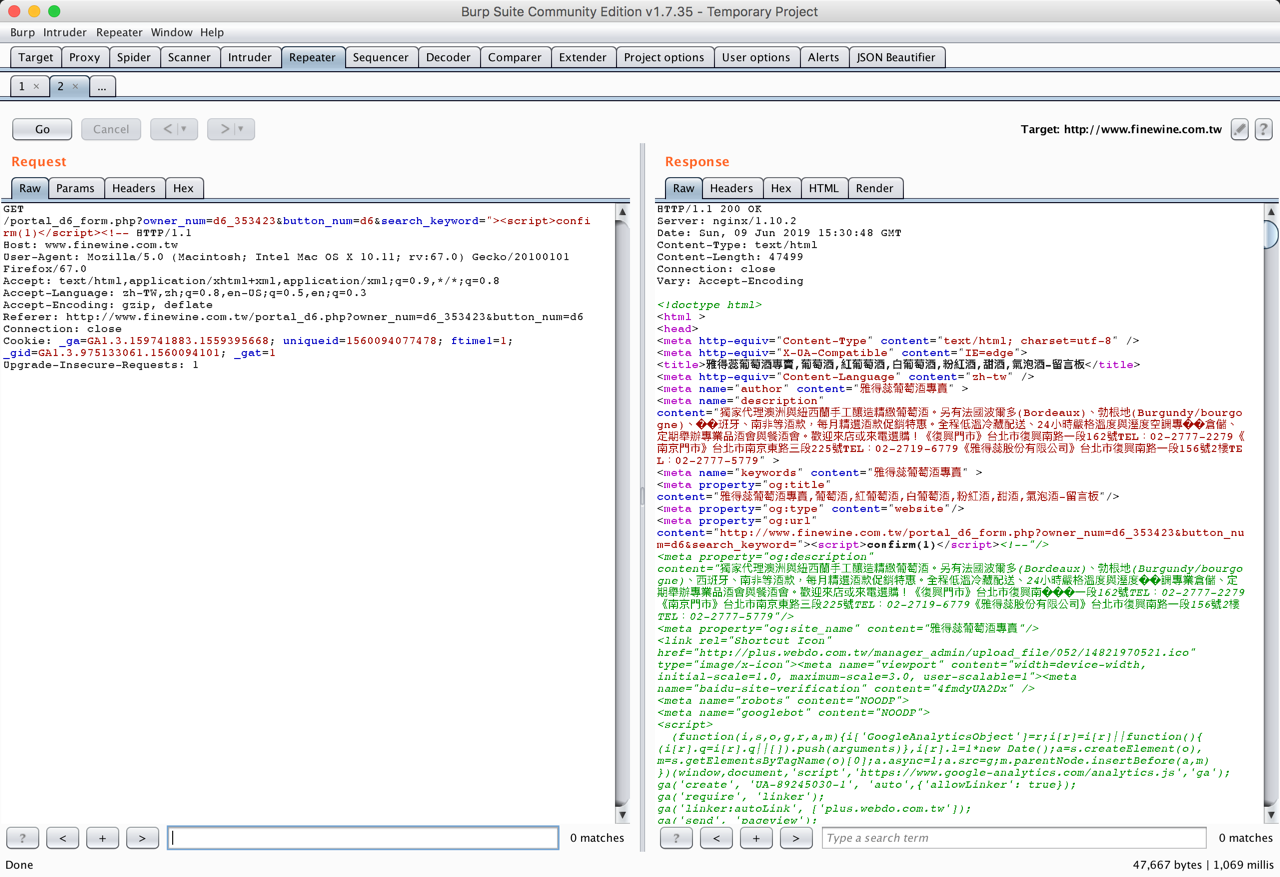This screenshot has height=877, width=1280.
Task: Select the Repeater tool tab
Action: [312, 57]
